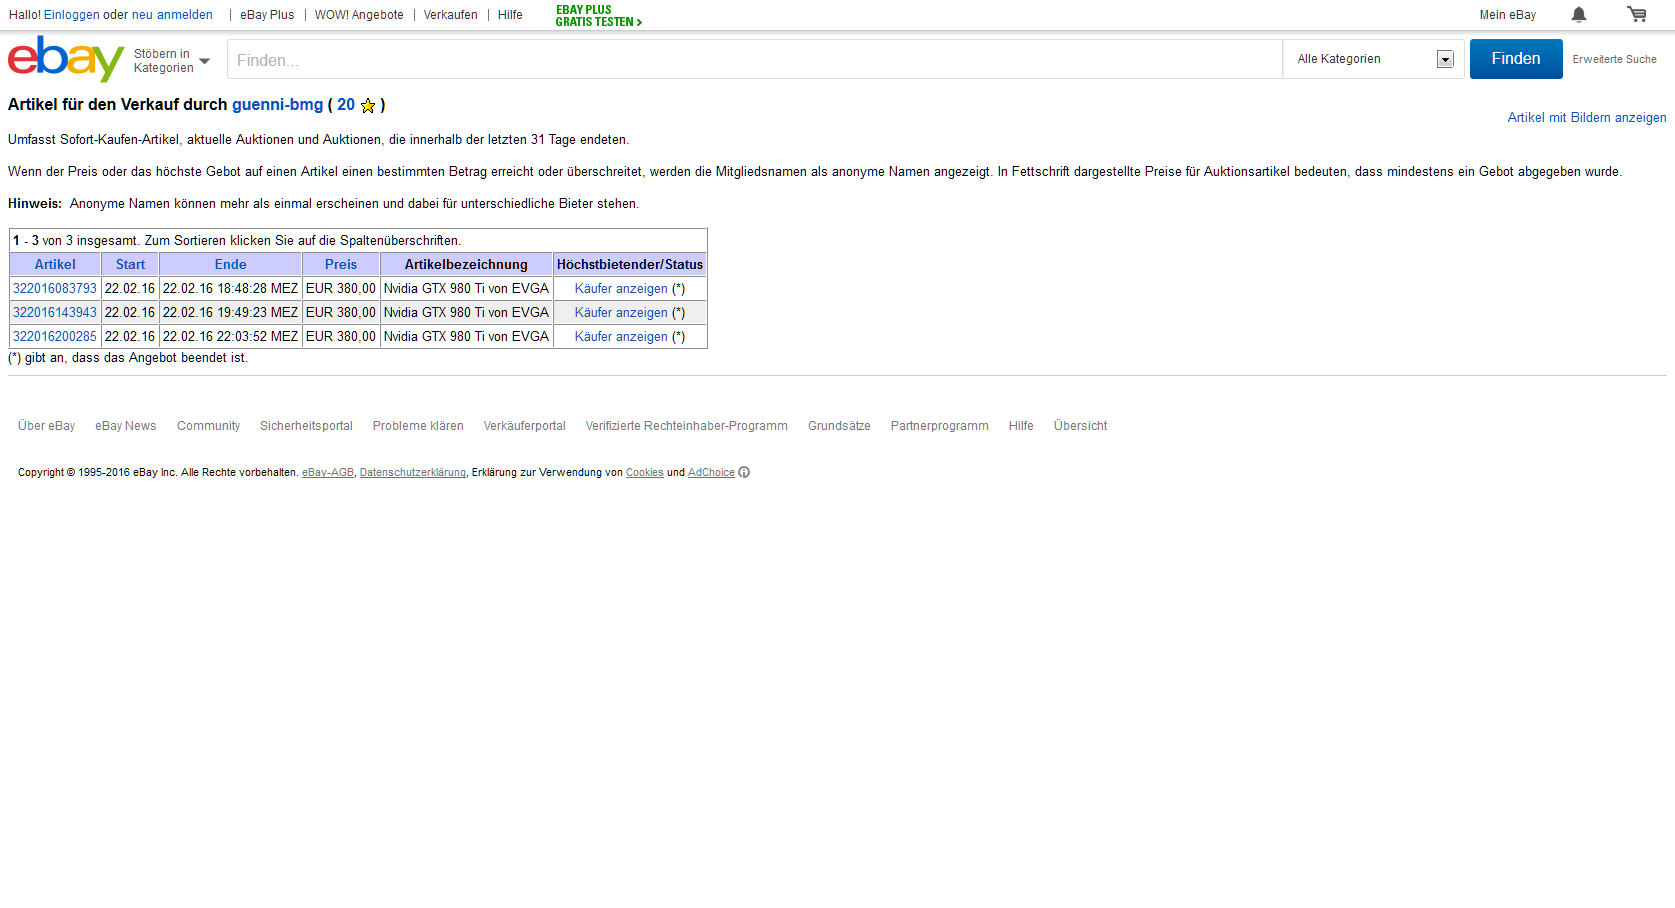Click the neu anmelden link
Image resolution: width=1675 pixels, height=908 pixels.
[172, 15]
